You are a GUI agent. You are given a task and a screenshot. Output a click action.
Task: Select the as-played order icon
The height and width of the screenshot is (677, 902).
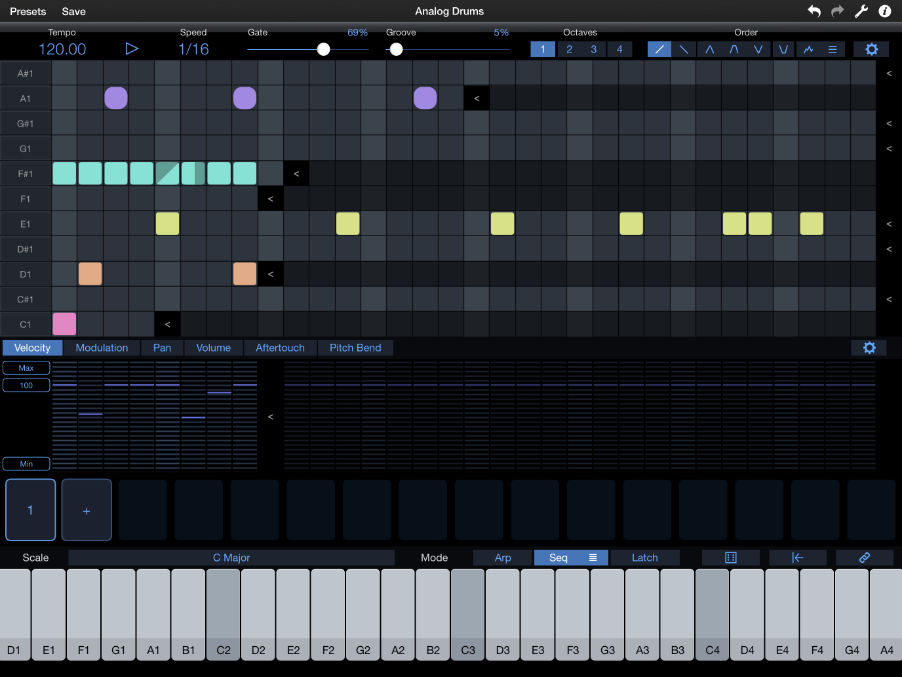pos(834,48)
